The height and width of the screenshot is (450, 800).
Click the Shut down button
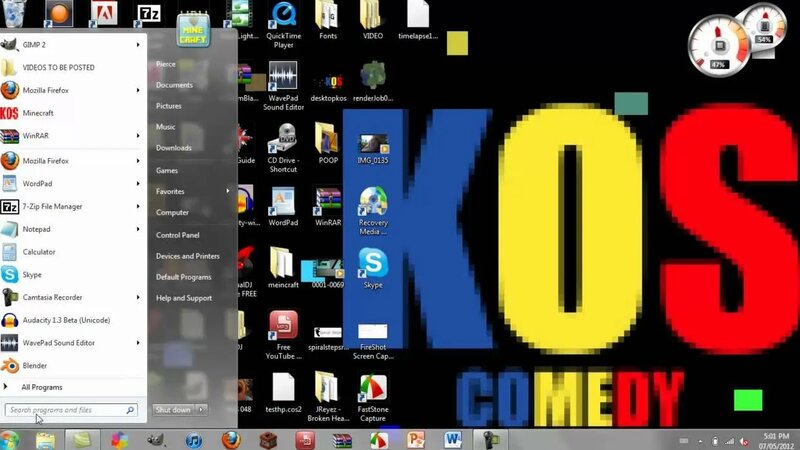point(173,410)
